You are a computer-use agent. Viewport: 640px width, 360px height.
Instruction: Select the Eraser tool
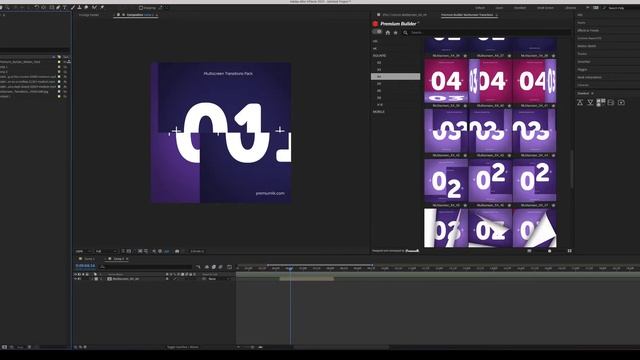click(86, 8)
